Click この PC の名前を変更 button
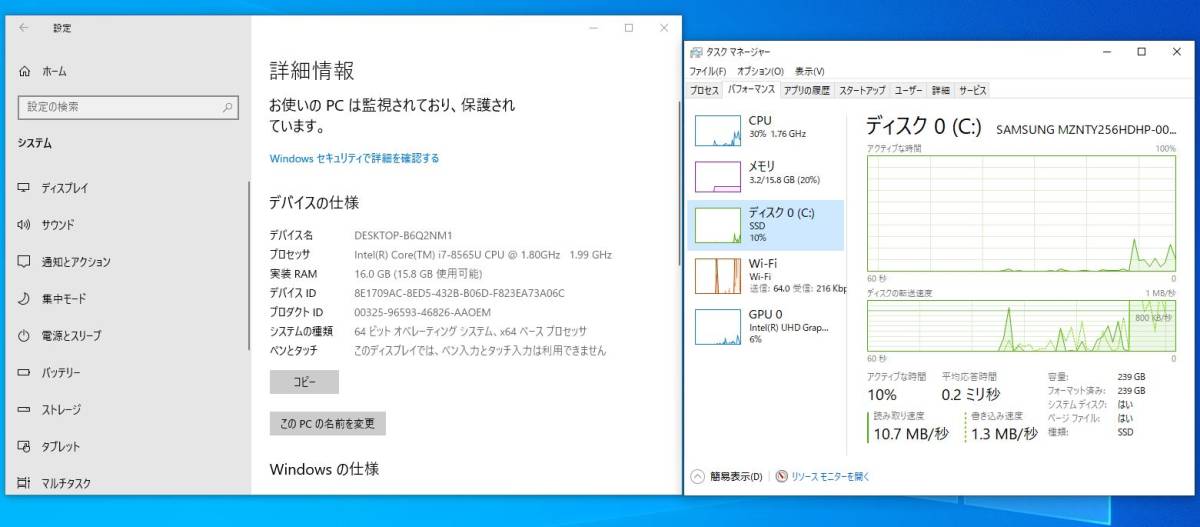Viewport: 1200px width, 527px height. [x=327, y=423]
